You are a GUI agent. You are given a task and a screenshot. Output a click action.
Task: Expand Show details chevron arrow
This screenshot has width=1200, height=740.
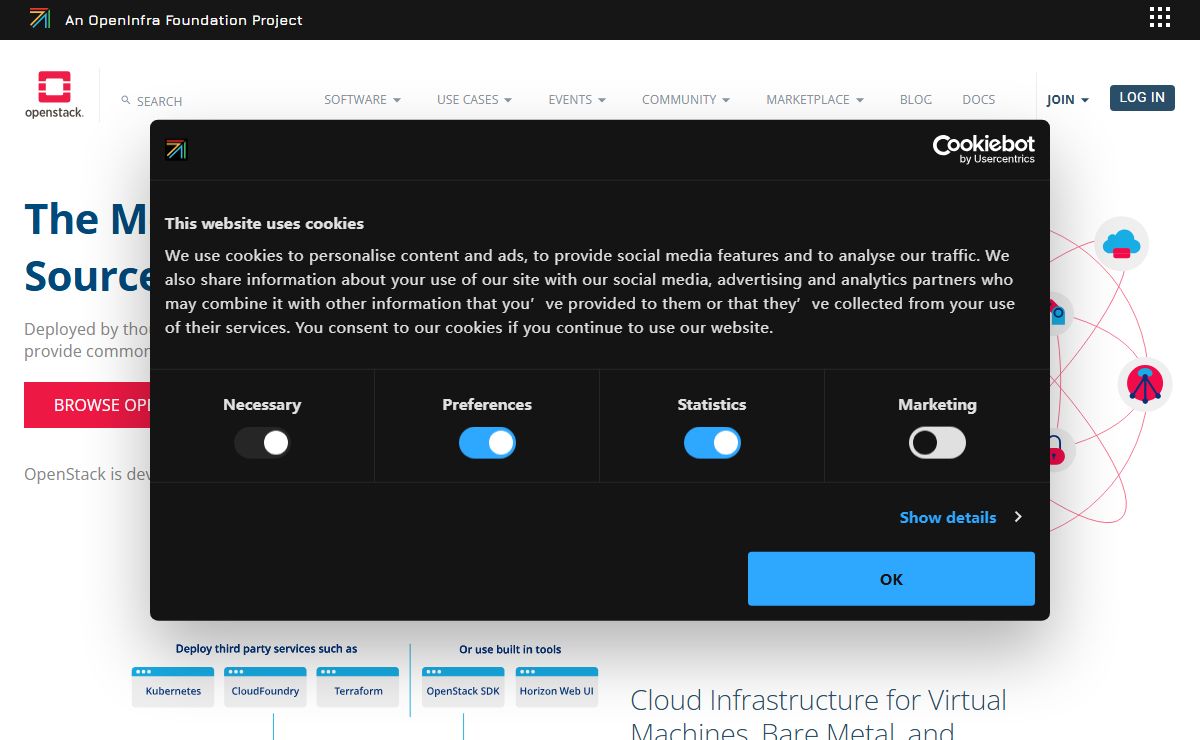1018,517
